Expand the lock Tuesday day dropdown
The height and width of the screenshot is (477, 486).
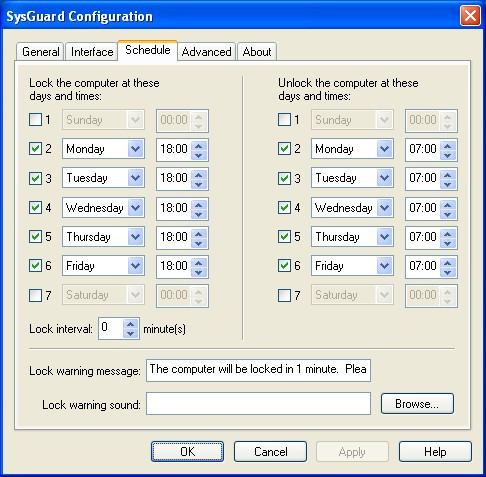pyautogui.click(x=135, y=178)
